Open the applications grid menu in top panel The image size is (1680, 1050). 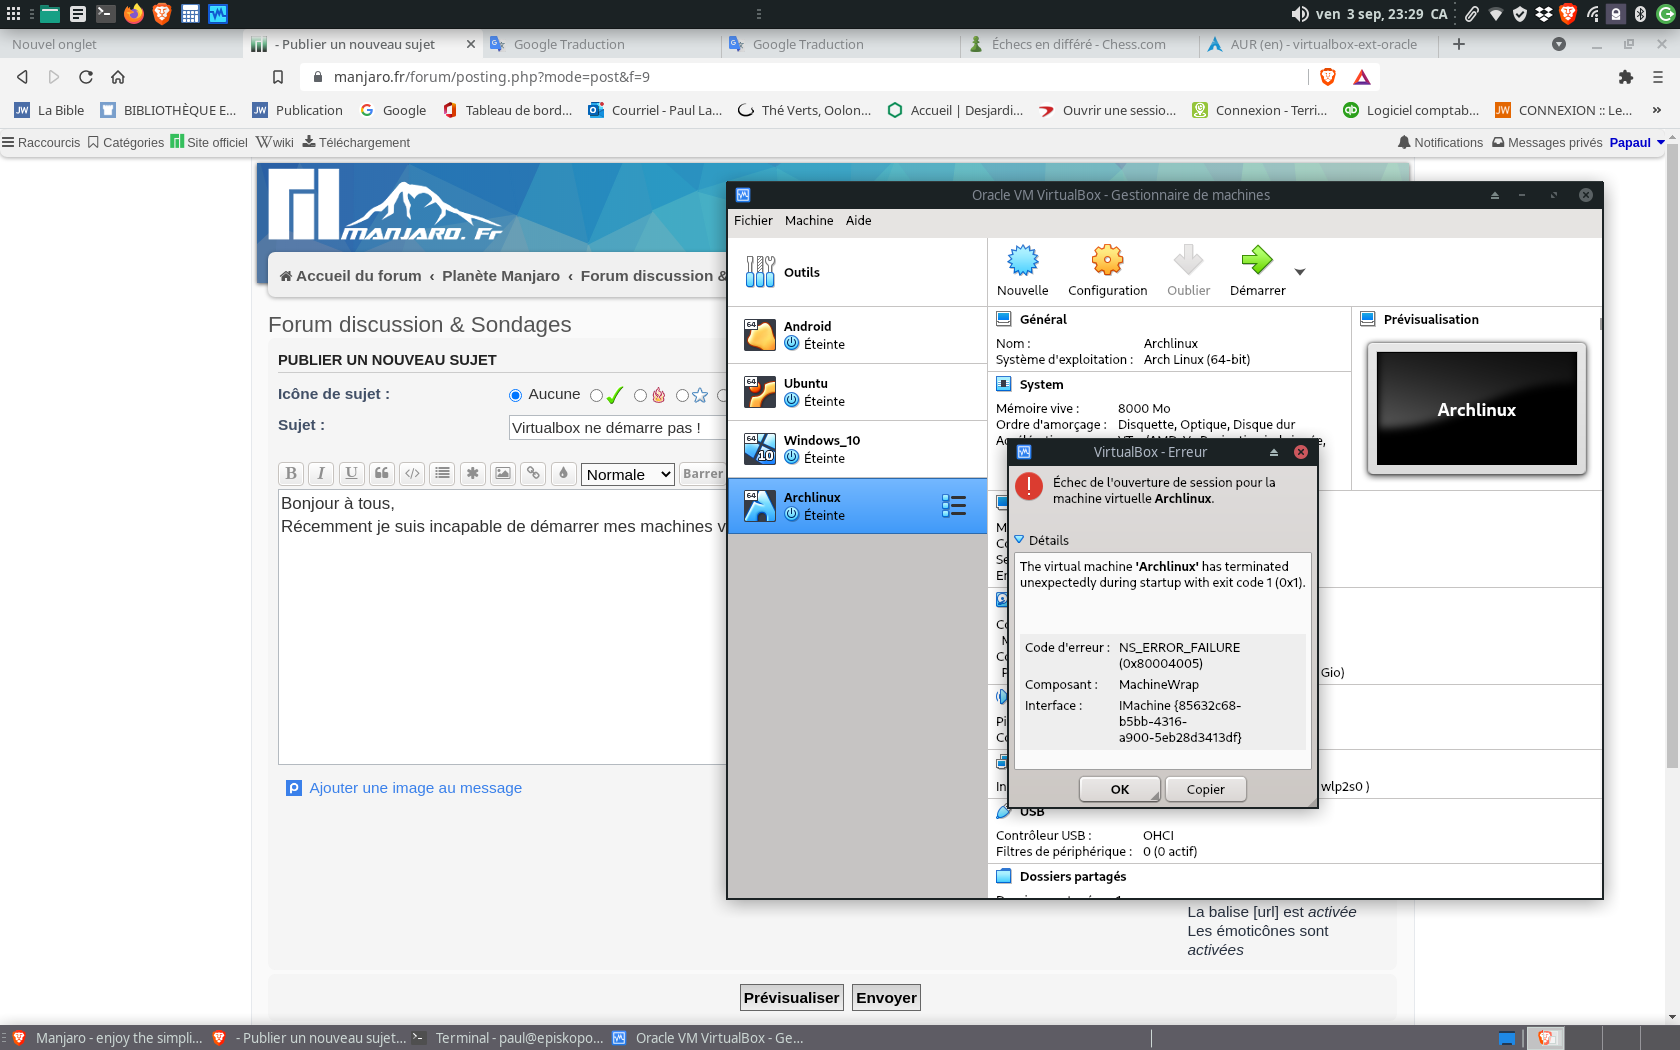click(14, 14)
